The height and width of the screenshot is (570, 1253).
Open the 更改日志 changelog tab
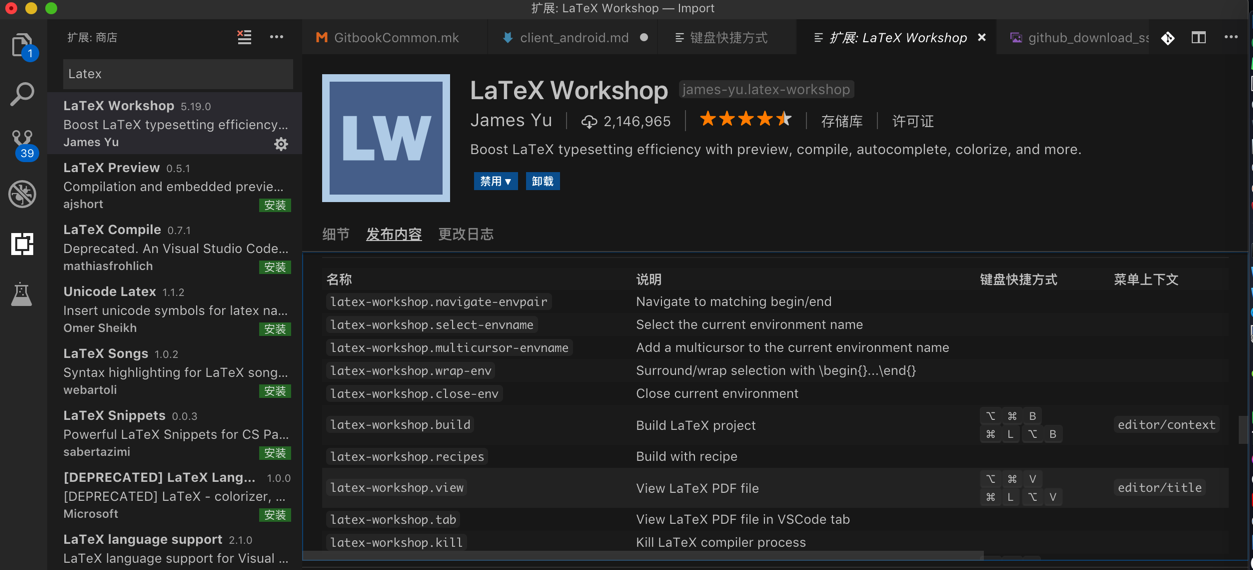[x=466, y=234]
